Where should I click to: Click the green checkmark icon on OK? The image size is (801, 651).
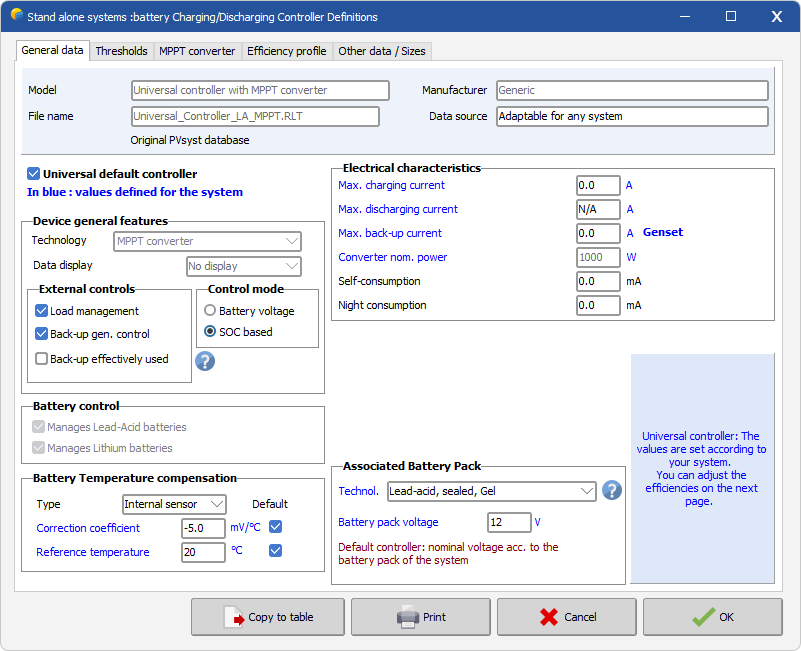pyautogui.click(x=703, y=617)
